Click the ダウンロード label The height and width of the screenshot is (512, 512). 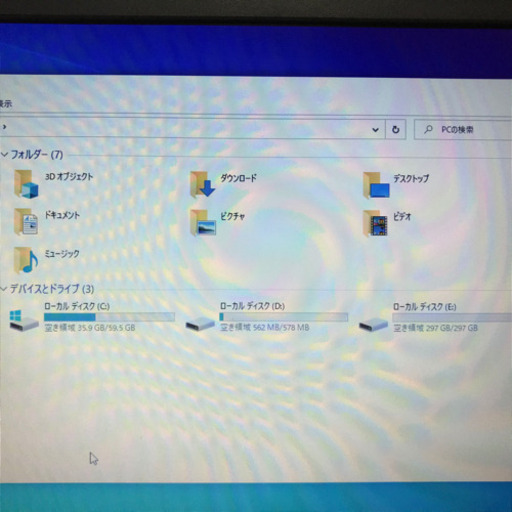238,178
